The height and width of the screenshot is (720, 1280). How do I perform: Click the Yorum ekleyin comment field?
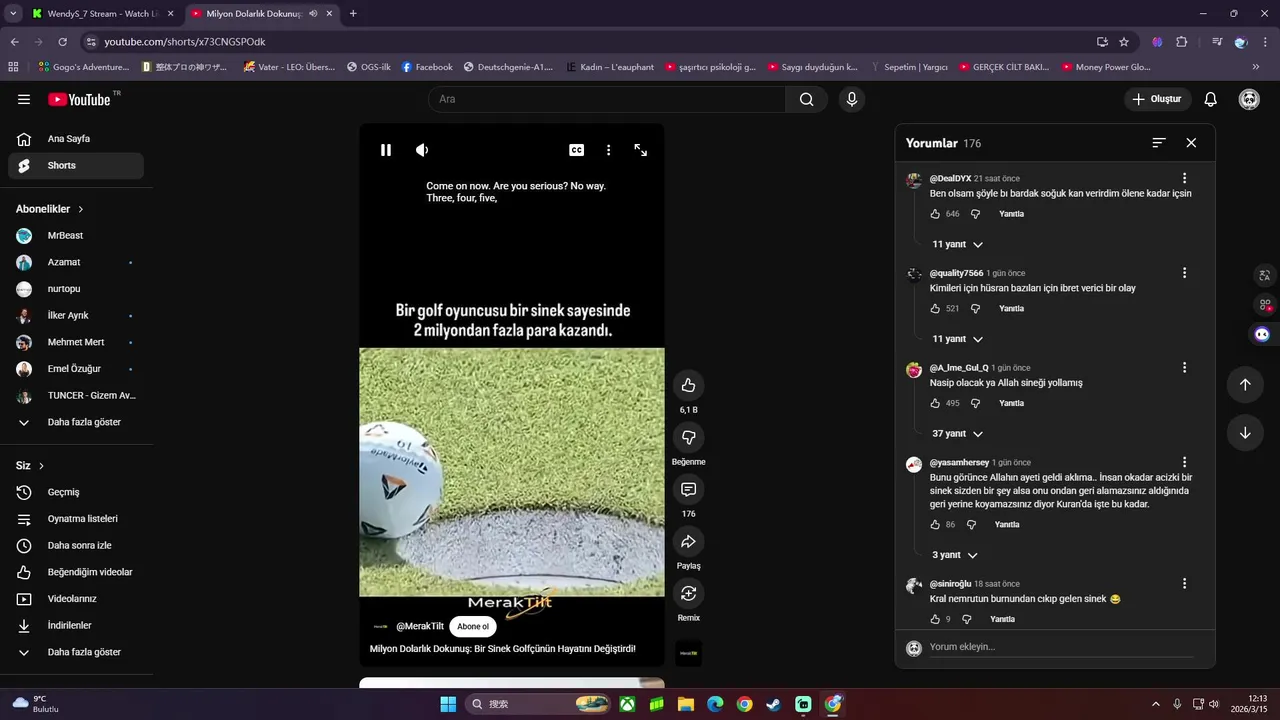[1060, 647]
